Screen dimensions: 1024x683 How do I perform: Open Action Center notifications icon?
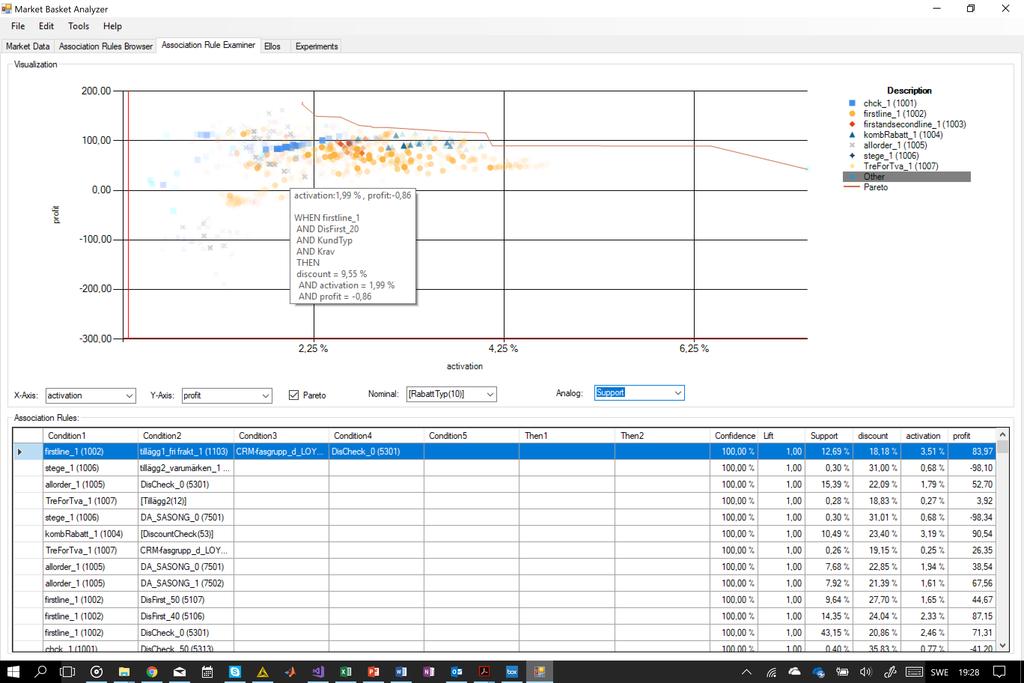coord(999,671)
